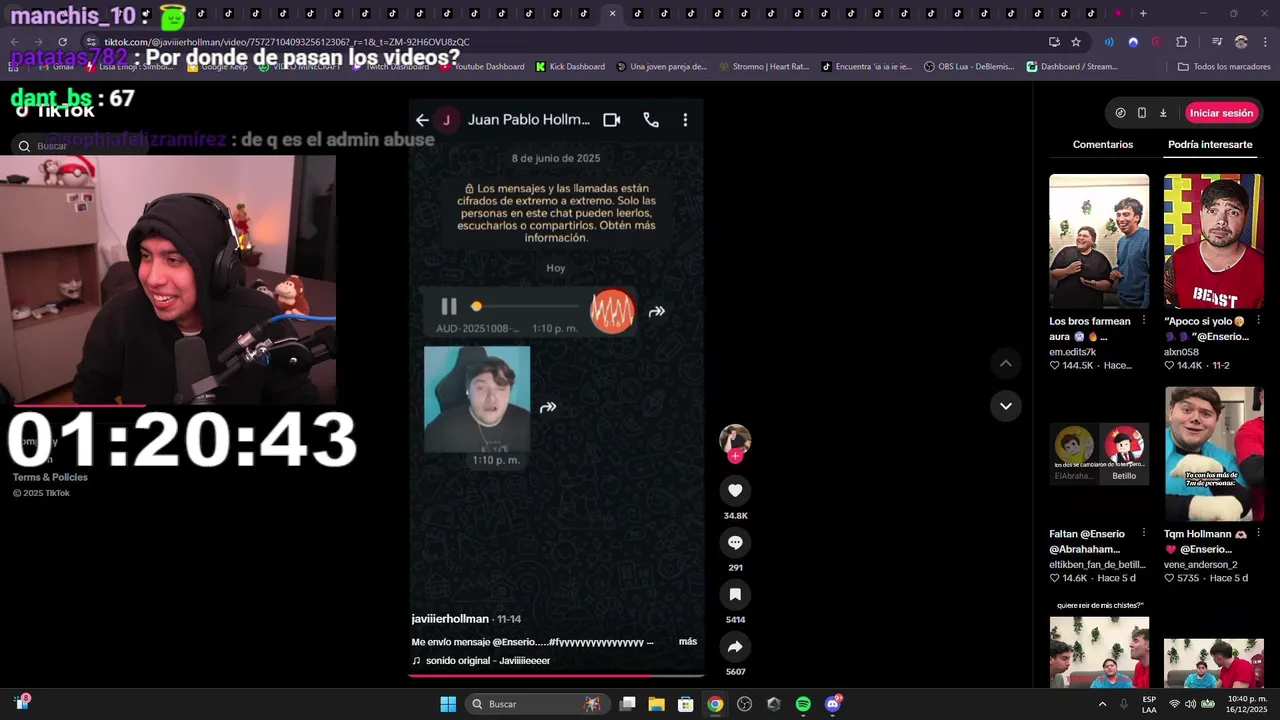The width and height of the screenshot is (1280, 720).
Task: Open Youtube Dashboard bookmark
Action: pos(483,67)
